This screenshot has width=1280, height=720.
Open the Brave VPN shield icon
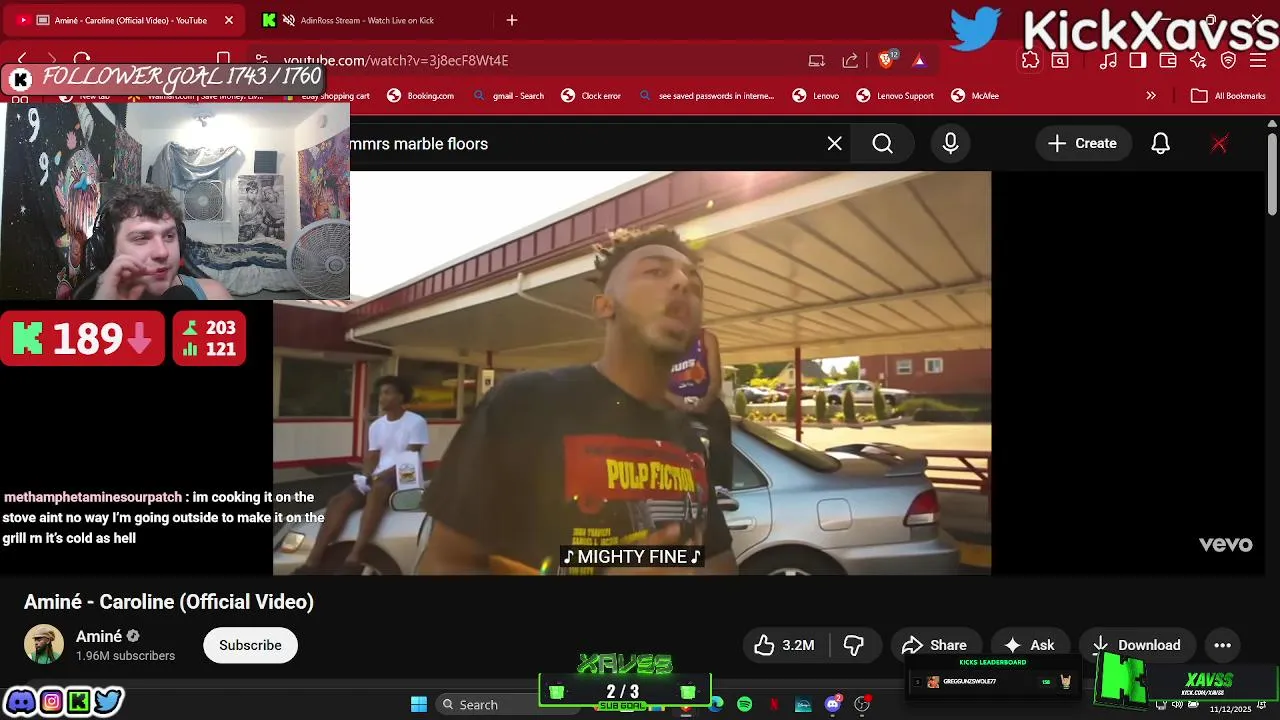pyautogui.click(x=1229, y=60)
